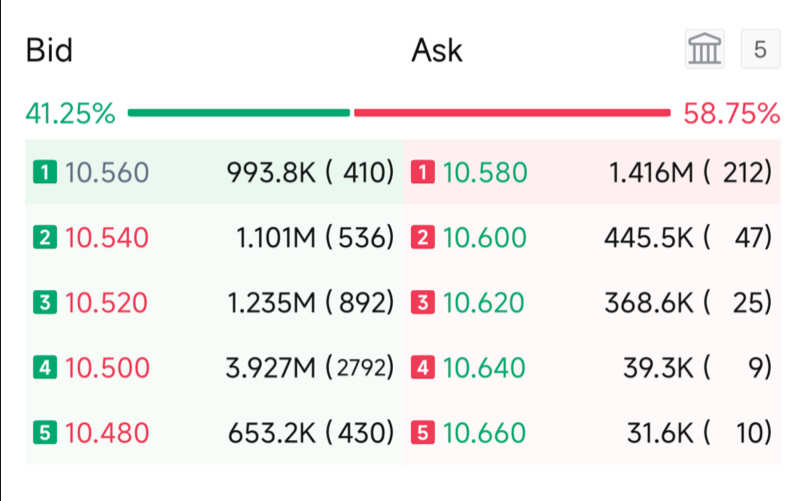Click the green bid level 3 badge

tap(45, 302)
